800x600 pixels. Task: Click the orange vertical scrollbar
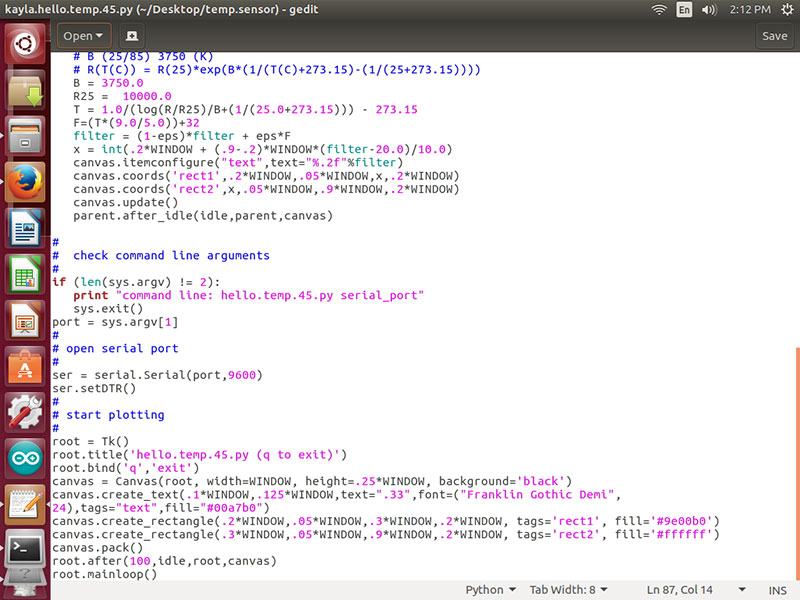click(797, 462)
